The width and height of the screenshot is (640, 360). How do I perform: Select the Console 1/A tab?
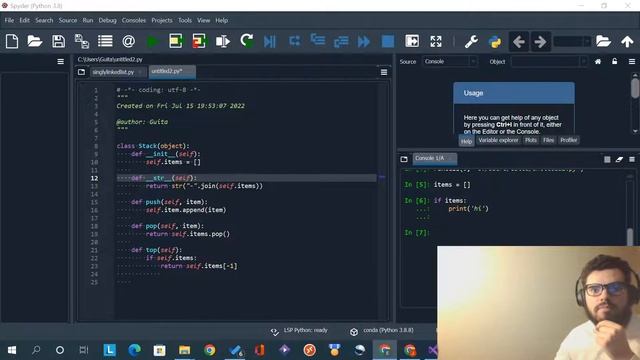[434, 158]
